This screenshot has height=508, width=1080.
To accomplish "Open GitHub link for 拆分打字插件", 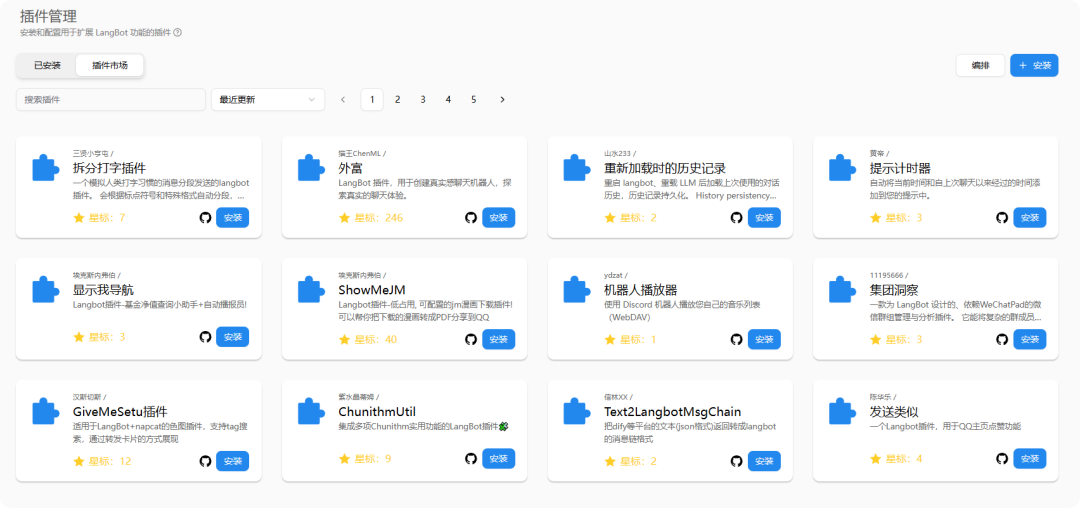I will [x=205, y=218].
